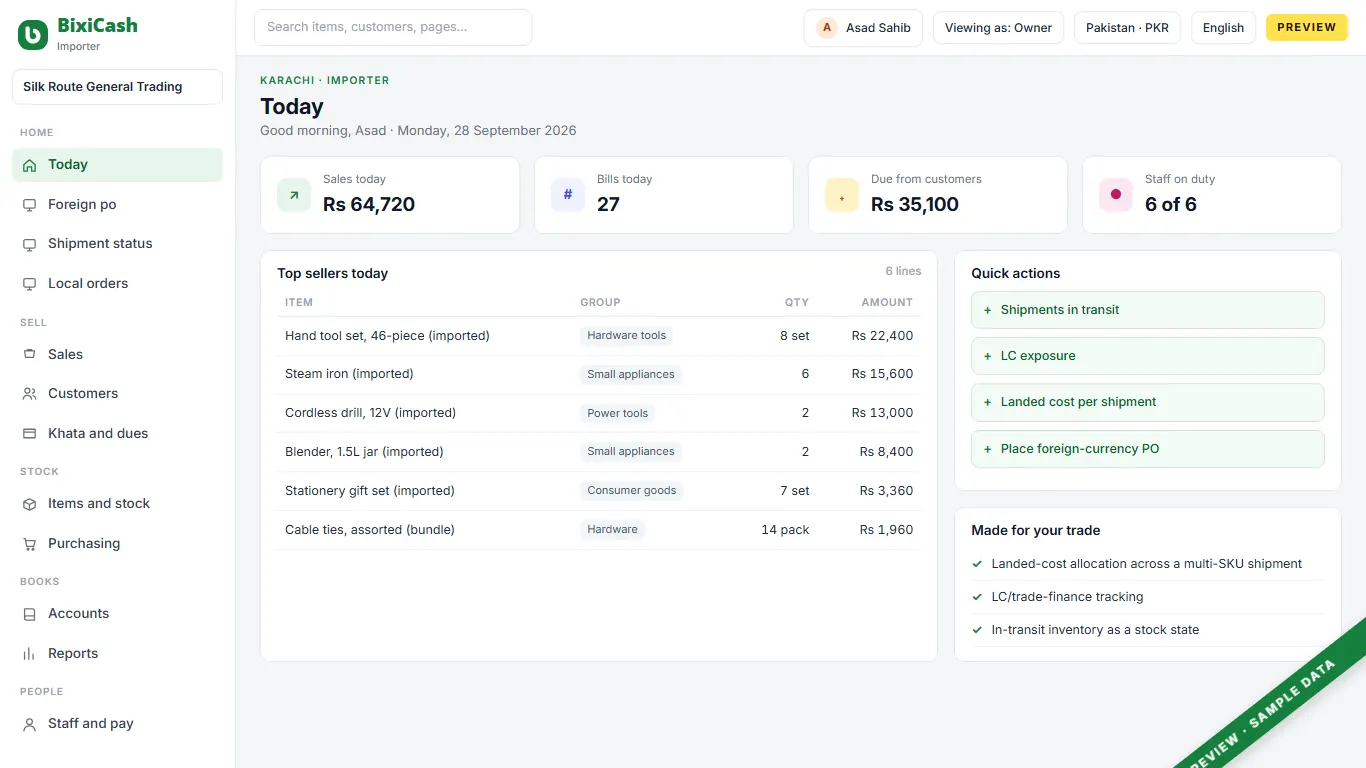This screenshot has width=1366, height=768.
Task: Click the Local orders sidebar icon
Action: 29,284
